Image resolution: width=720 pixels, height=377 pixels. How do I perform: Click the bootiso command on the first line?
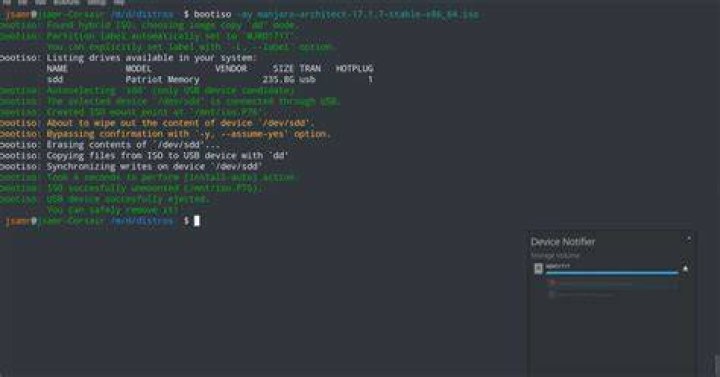pos(212,14)
